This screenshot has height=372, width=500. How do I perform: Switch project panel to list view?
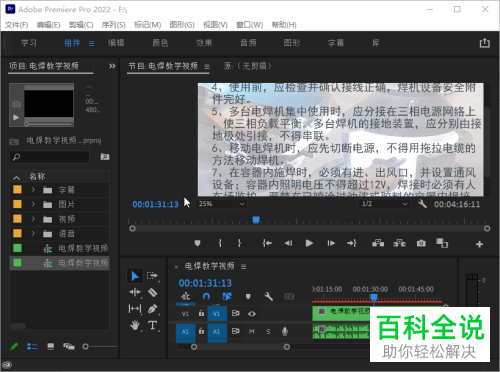32,347
